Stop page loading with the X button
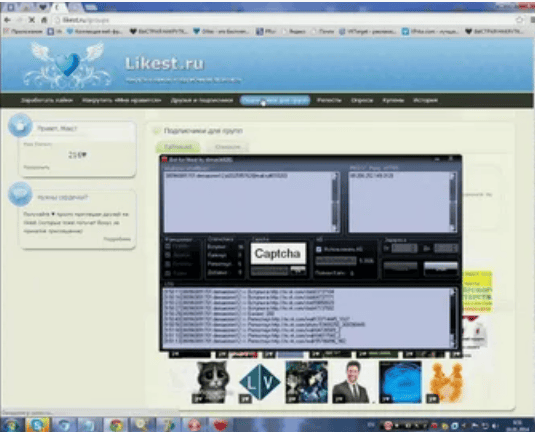 [32, 20]
